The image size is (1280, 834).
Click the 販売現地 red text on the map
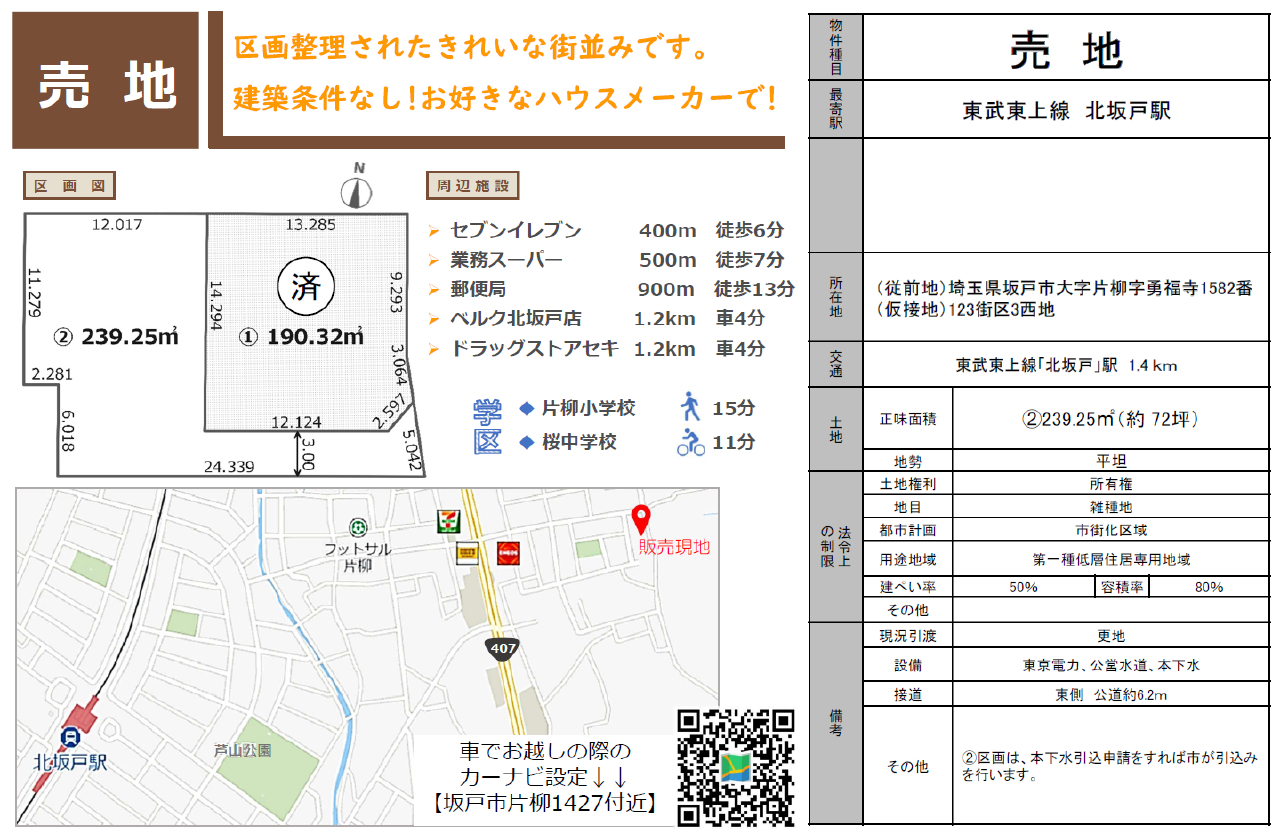pos(675,546)
